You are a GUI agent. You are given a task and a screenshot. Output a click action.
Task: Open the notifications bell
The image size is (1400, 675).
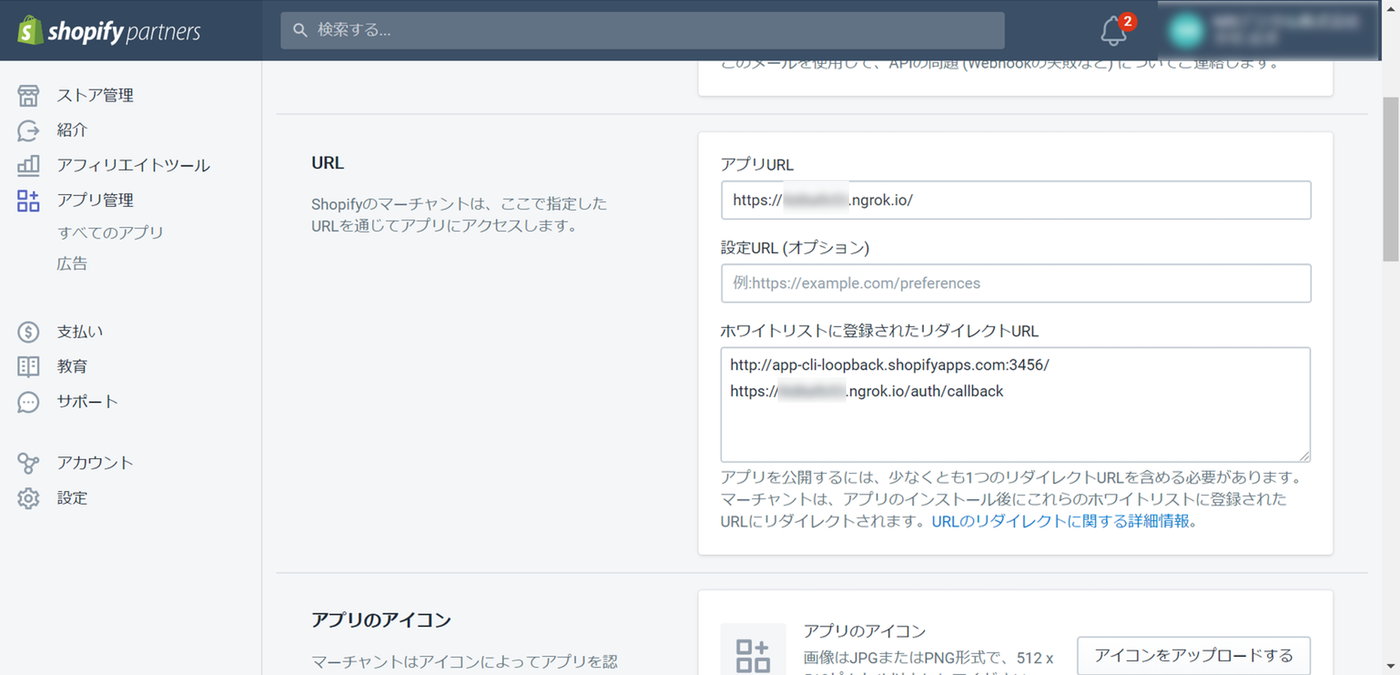(1113, 31)
